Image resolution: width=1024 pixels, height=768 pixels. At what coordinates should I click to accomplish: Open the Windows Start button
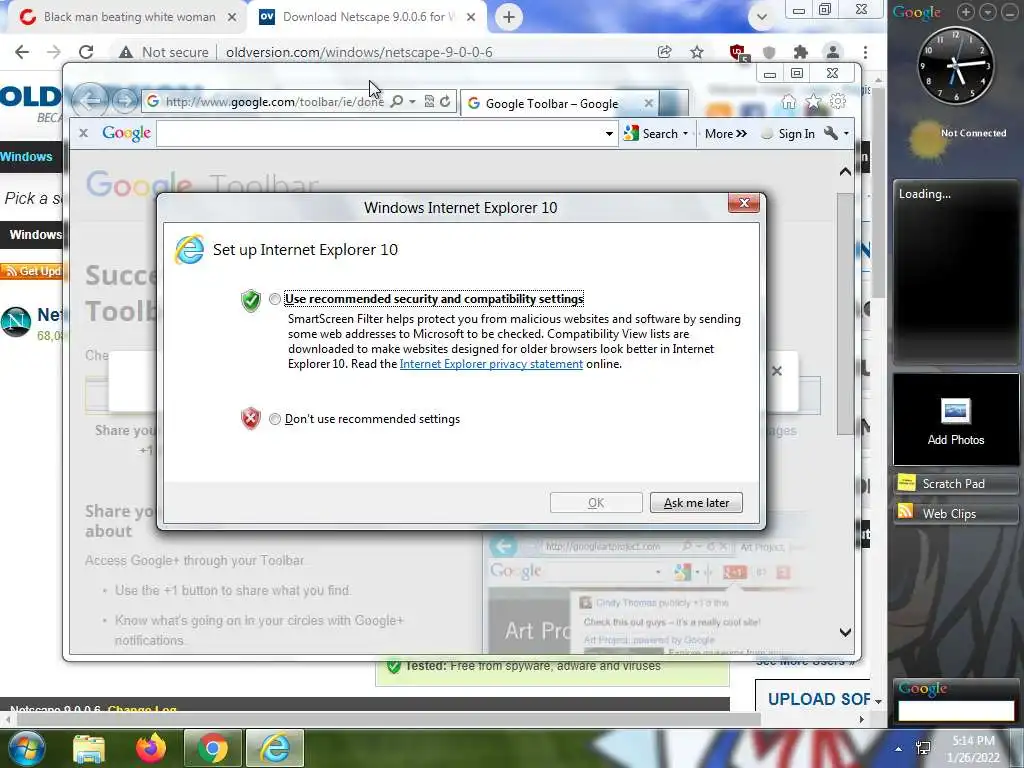click(26, 748)
